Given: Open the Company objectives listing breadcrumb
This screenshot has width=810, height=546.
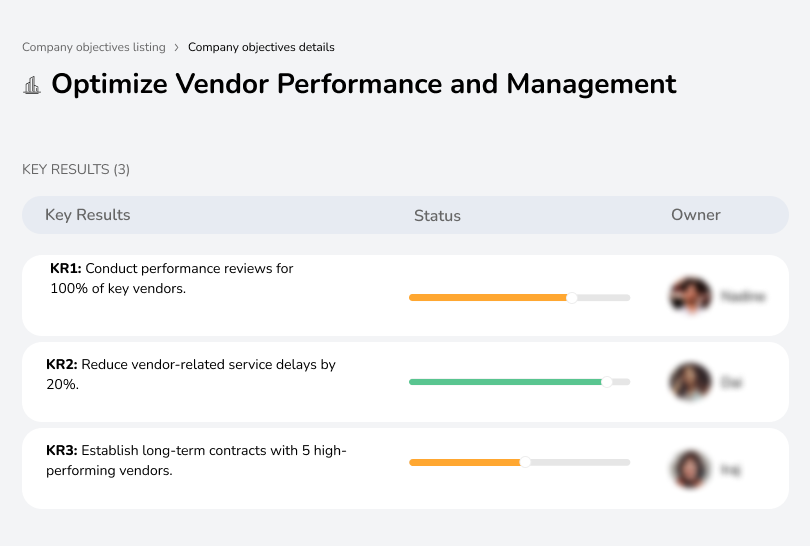Looking at the screenshot, I should pyautogui.click(x=94, y=47).
